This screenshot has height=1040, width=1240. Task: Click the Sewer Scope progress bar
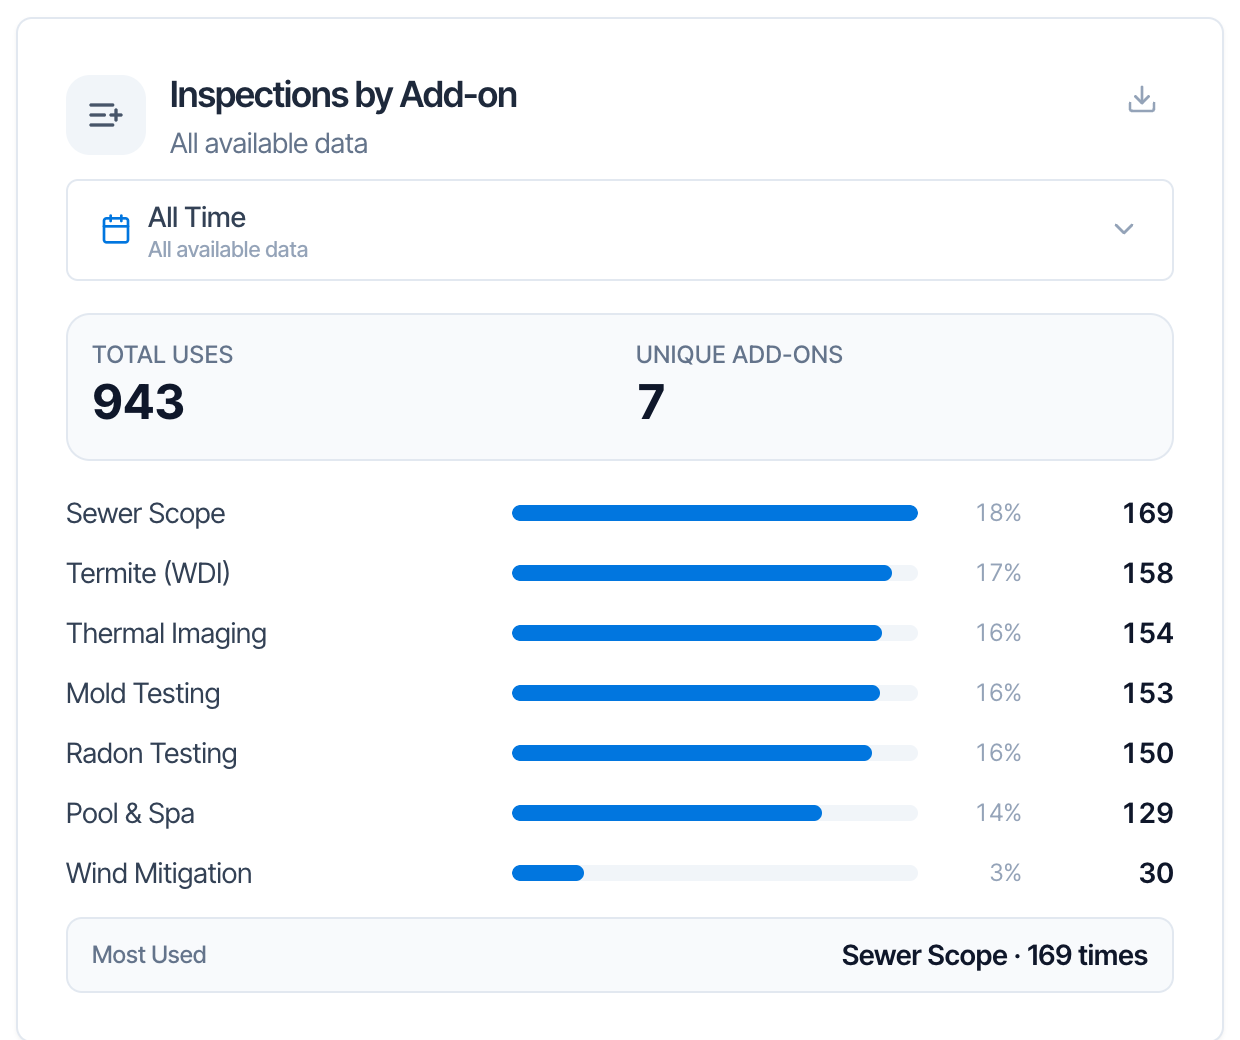click(715, 513)
